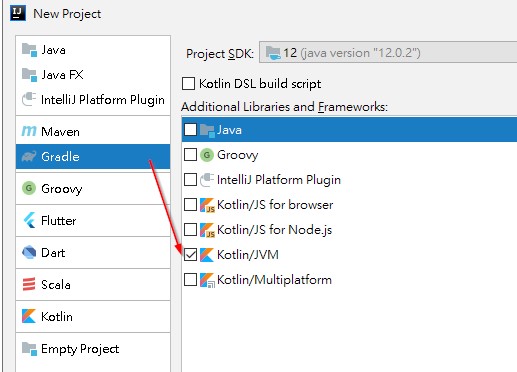Uncheck the Kotlin/JVM checkbox
The width and height of the screenshot is (517, 372).
pyautogui.click(x=190, y=255)
